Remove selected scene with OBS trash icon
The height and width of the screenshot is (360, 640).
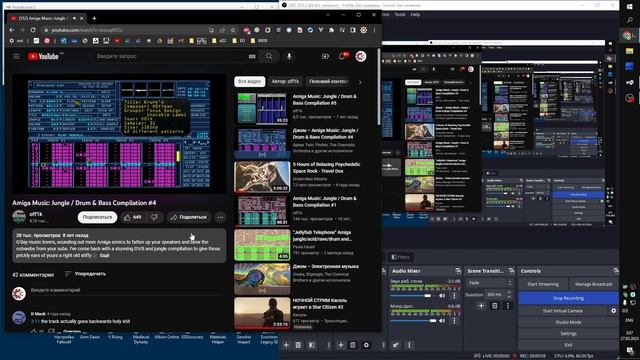coord(298,345)
